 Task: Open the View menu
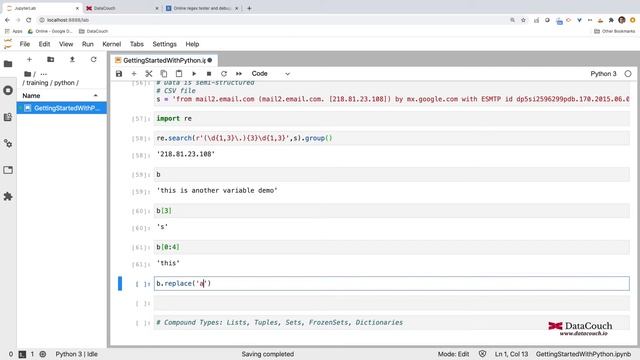pyautogui.click(x=66, y=44)
